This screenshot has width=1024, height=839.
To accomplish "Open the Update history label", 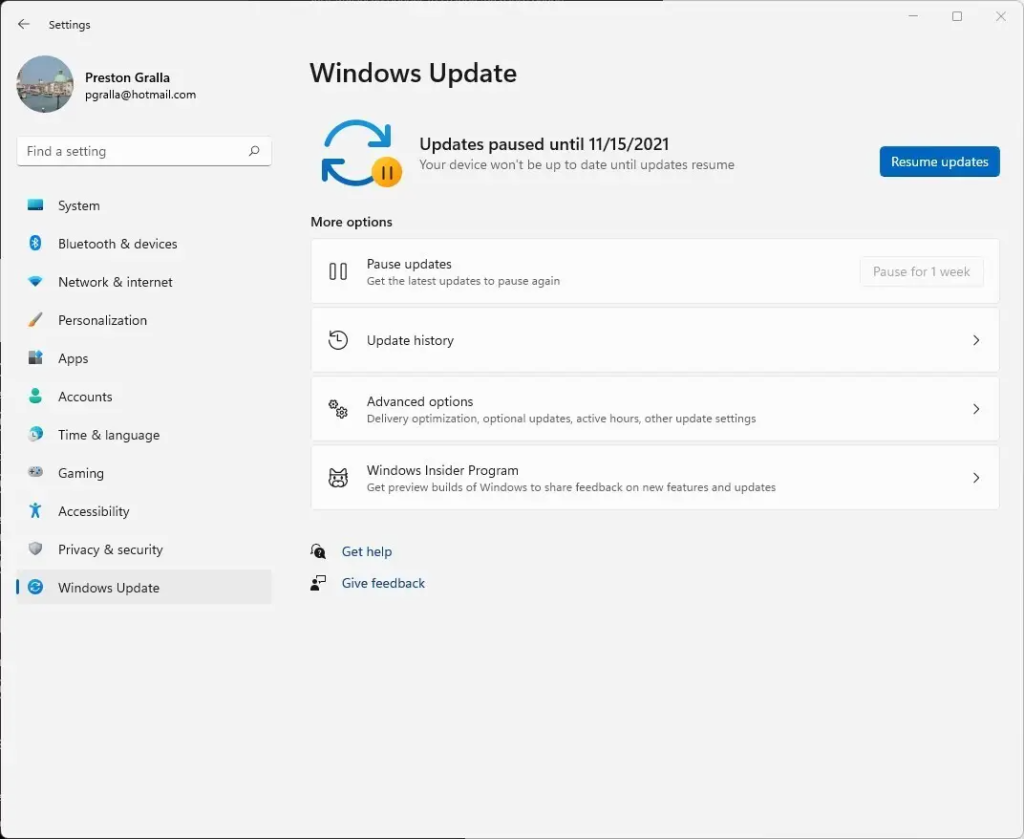I will click(x=410, y=340).
